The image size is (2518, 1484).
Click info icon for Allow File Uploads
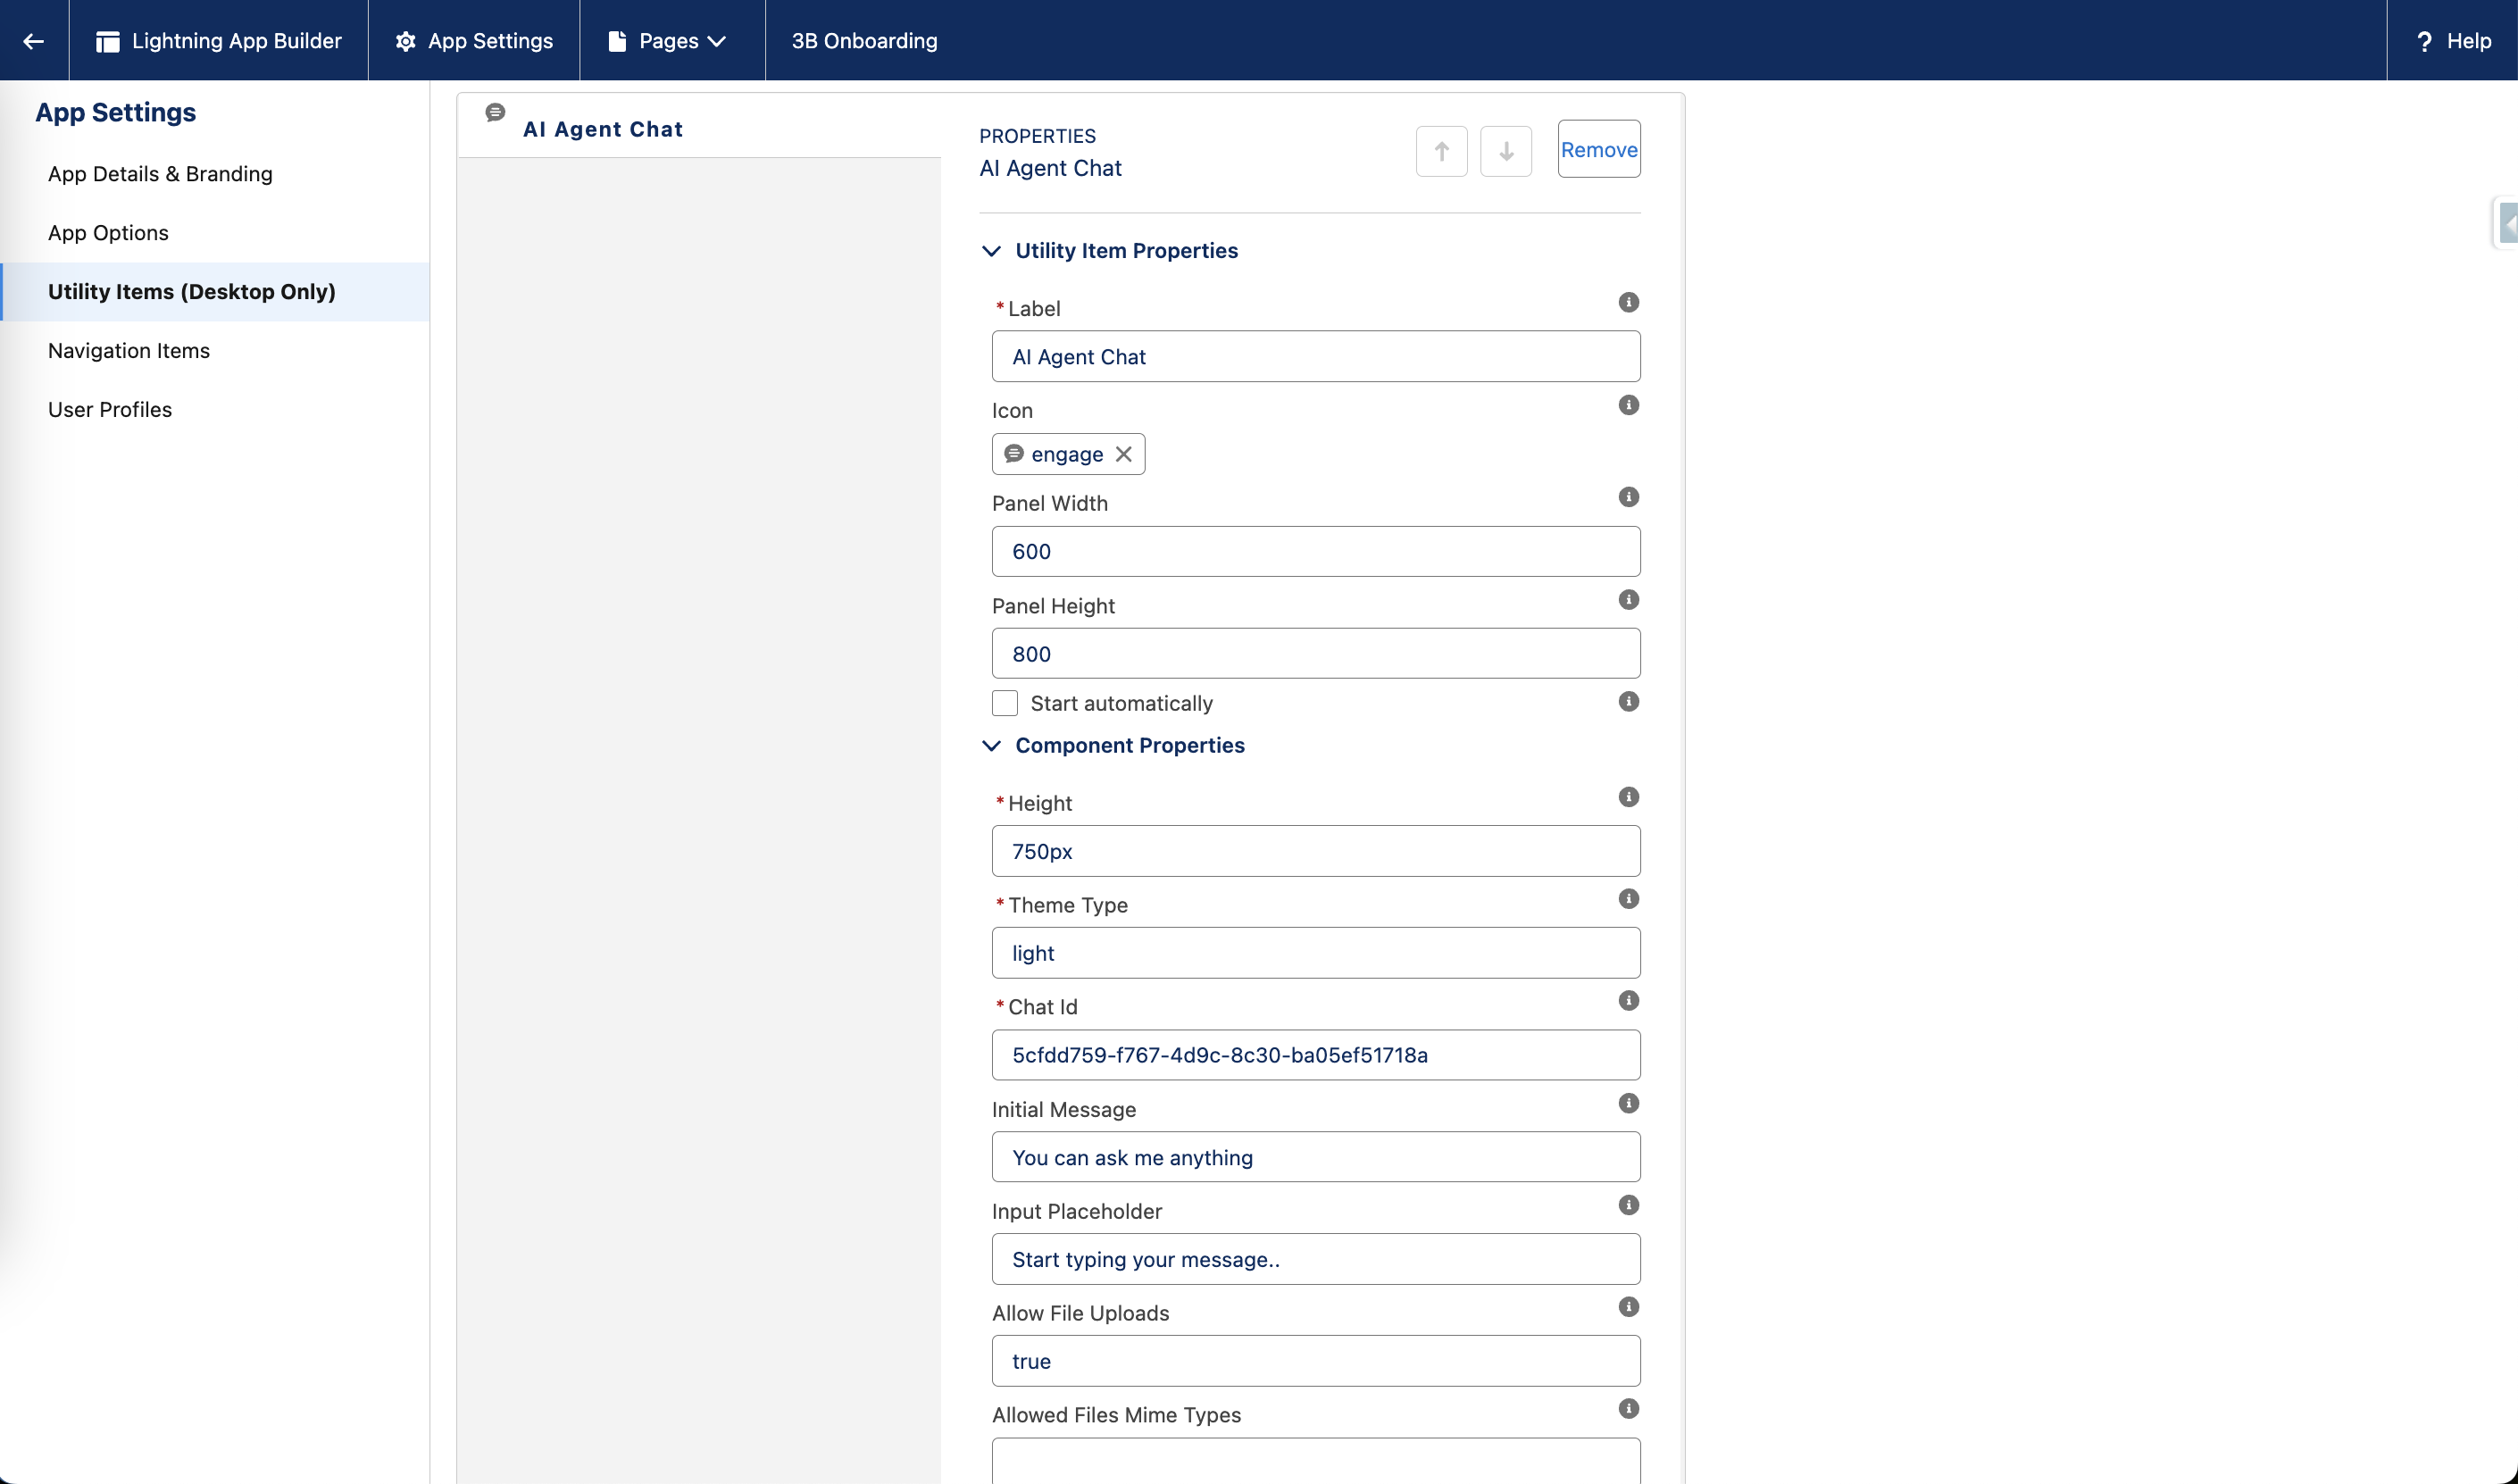[x=1628, y=1306]
